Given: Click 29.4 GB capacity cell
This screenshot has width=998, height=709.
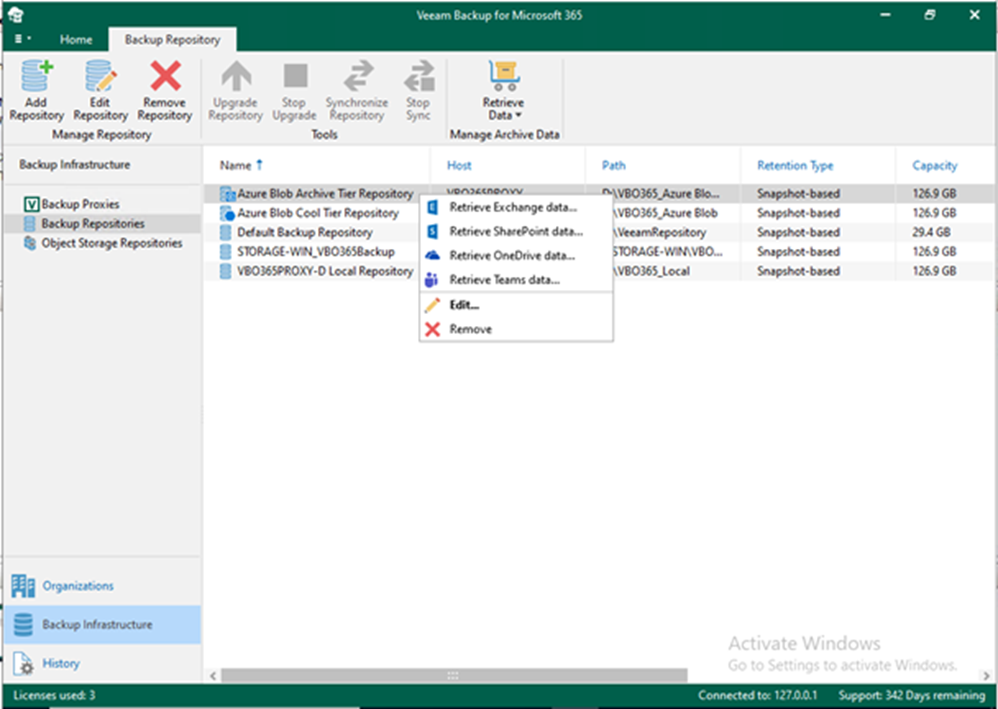Looking at the screenshot, I should click(x=931, y=232).
